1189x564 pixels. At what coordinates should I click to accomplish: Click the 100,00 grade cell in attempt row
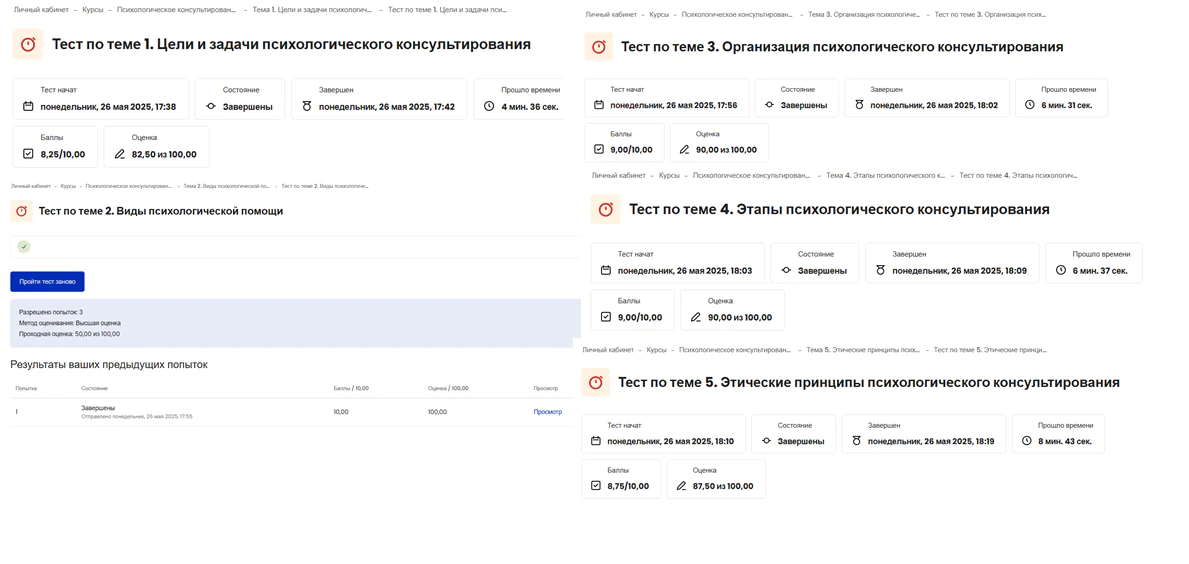tap(438, 412)
